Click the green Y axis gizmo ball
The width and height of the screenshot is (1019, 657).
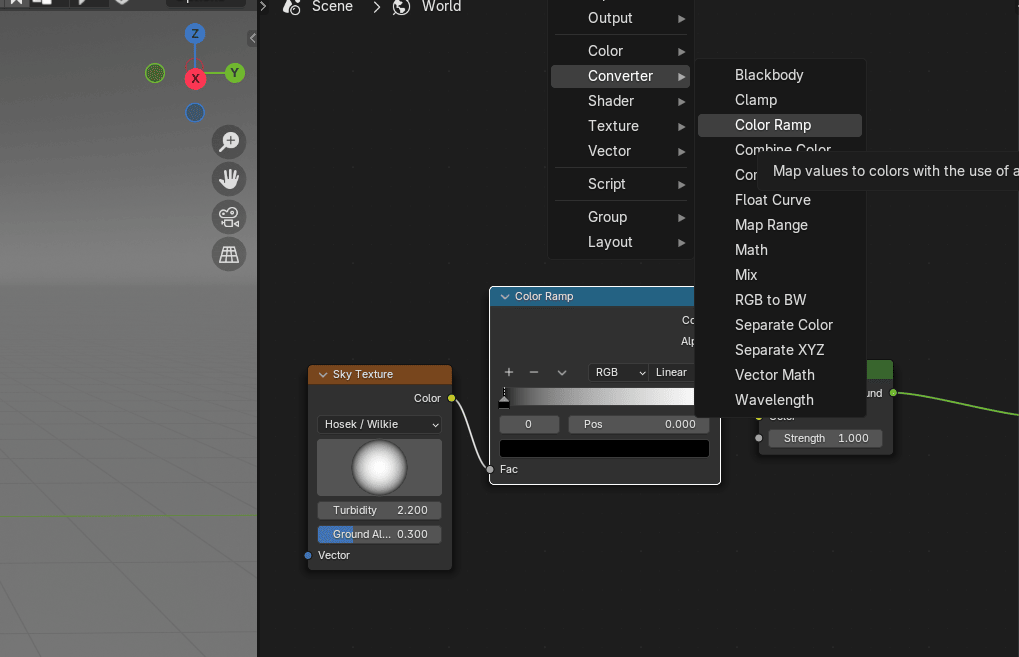235,73
